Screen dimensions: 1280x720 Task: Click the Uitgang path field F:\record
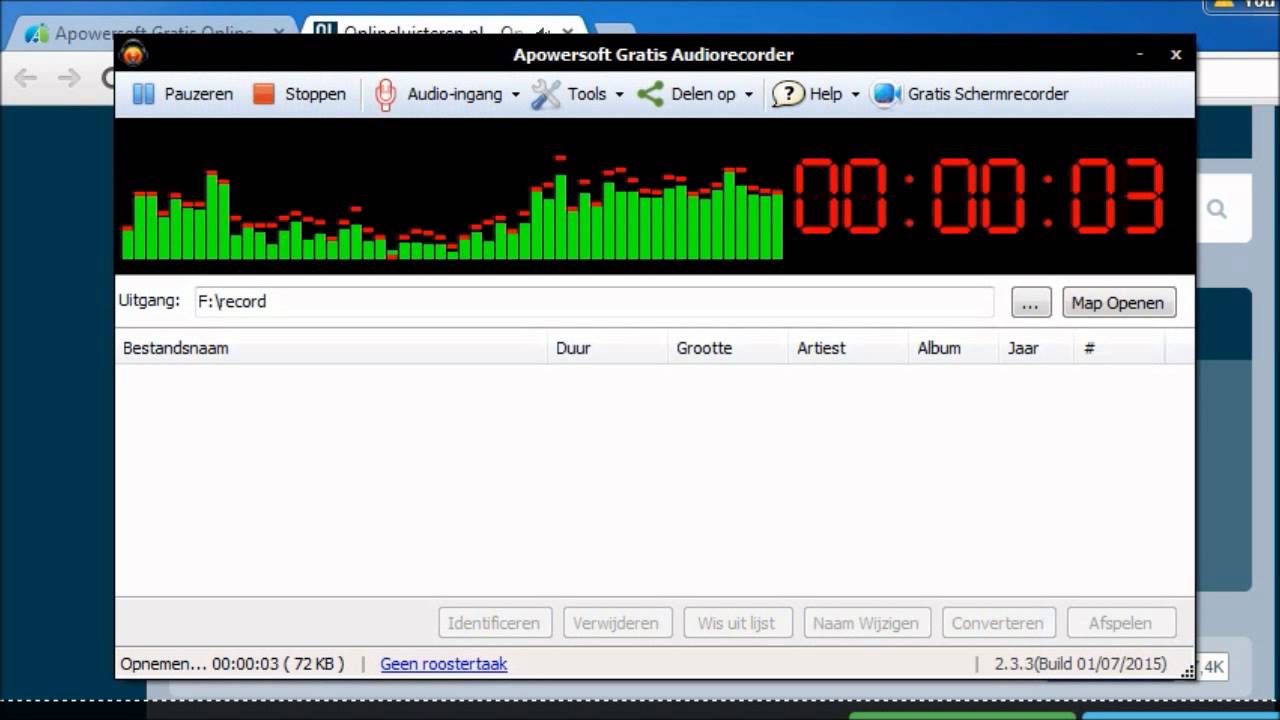click(594, 301)
